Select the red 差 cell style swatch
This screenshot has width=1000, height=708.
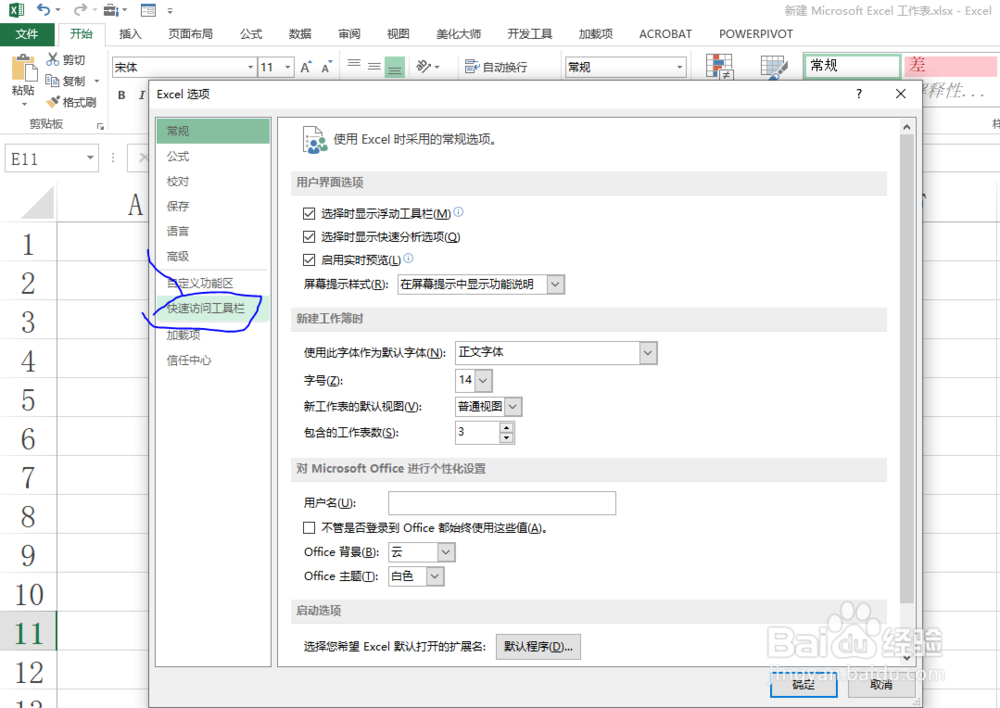click(950, 66)
